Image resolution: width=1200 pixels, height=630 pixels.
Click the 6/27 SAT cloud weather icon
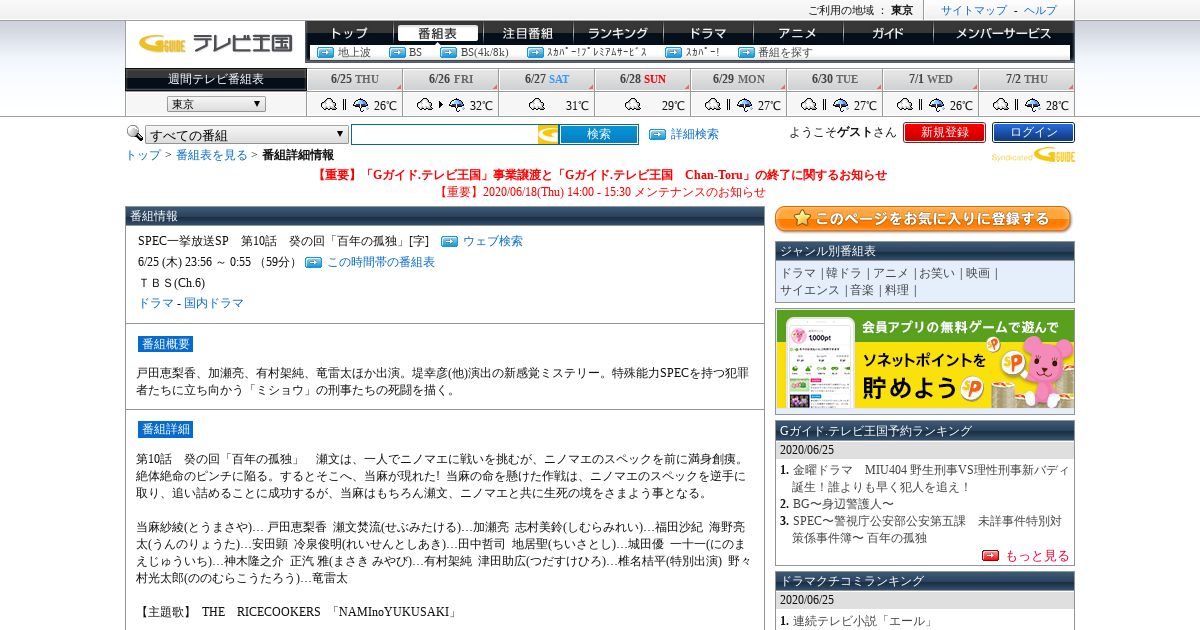click(x=537, y=105)
